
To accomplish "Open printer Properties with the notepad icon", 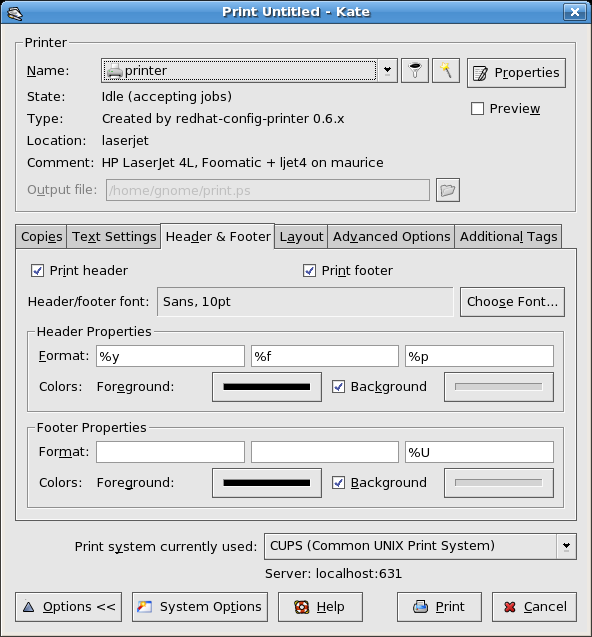I will [x=516, y=73].
